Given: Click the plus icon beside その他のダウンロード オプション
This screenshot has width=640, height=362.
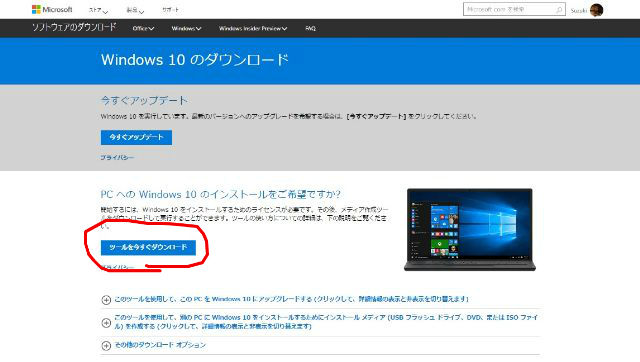Looking at the screenshot, I should pyautogui.click(x=106, y=346).
